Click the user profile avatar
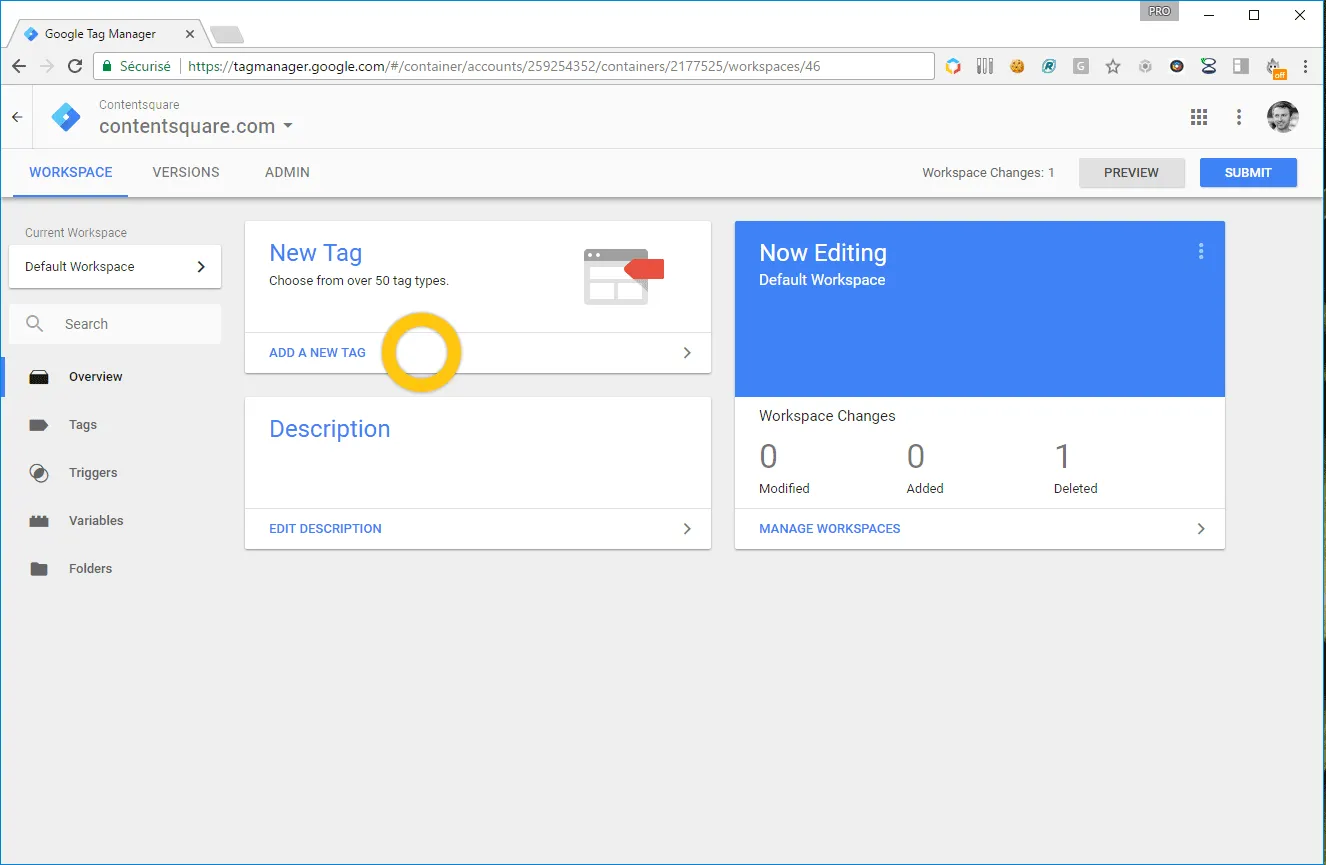 pyautogui.click(x=1282, y=117)
